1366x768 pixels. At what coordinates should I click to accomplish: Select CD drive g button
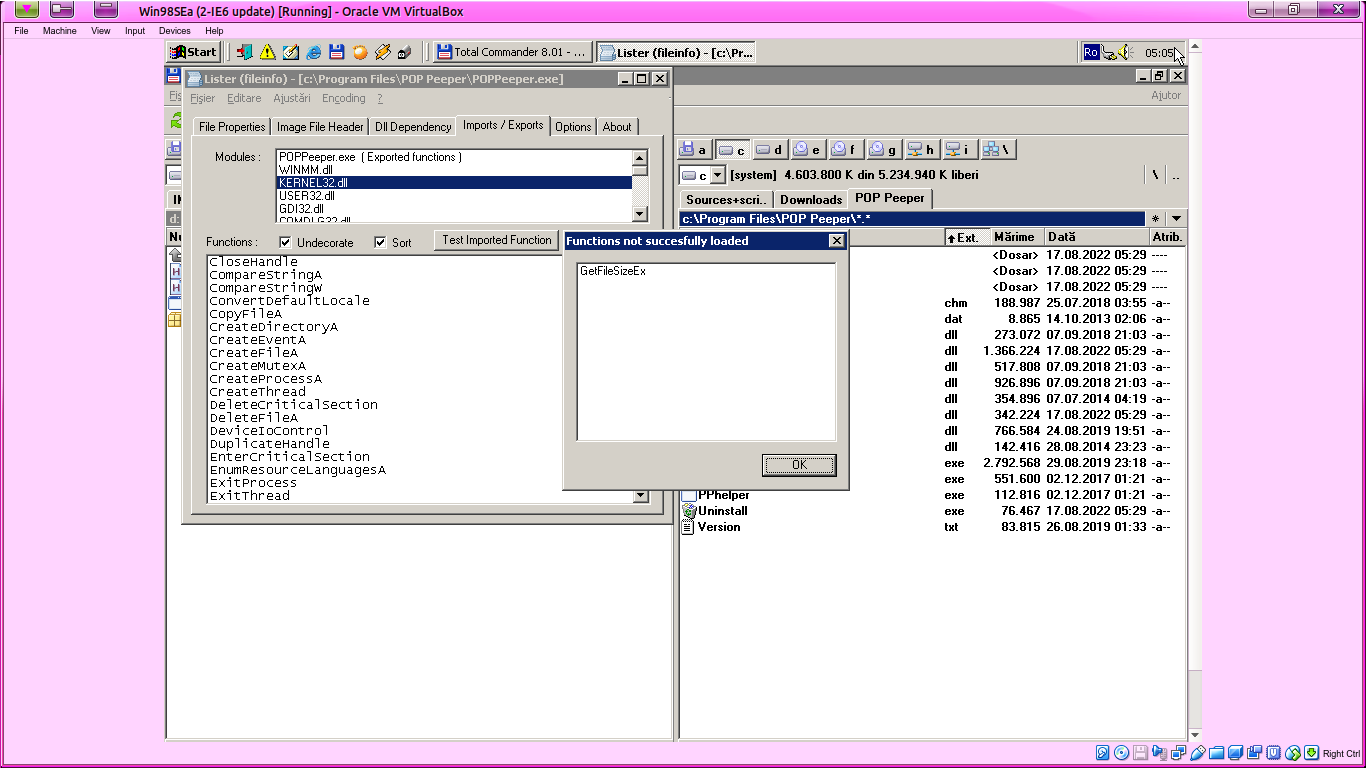[883, 150]
